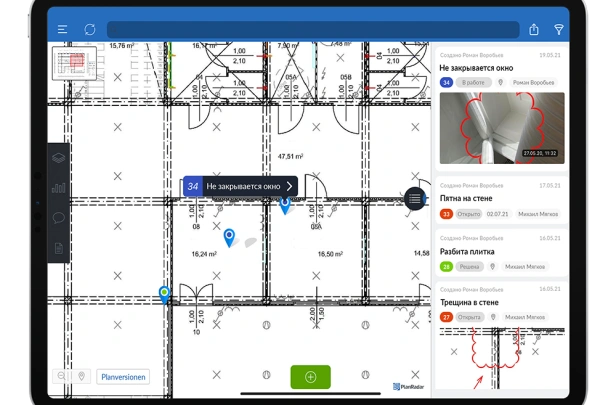Click the share export icon
Screen dimensions: 616x405
click(x=534, y=29)
